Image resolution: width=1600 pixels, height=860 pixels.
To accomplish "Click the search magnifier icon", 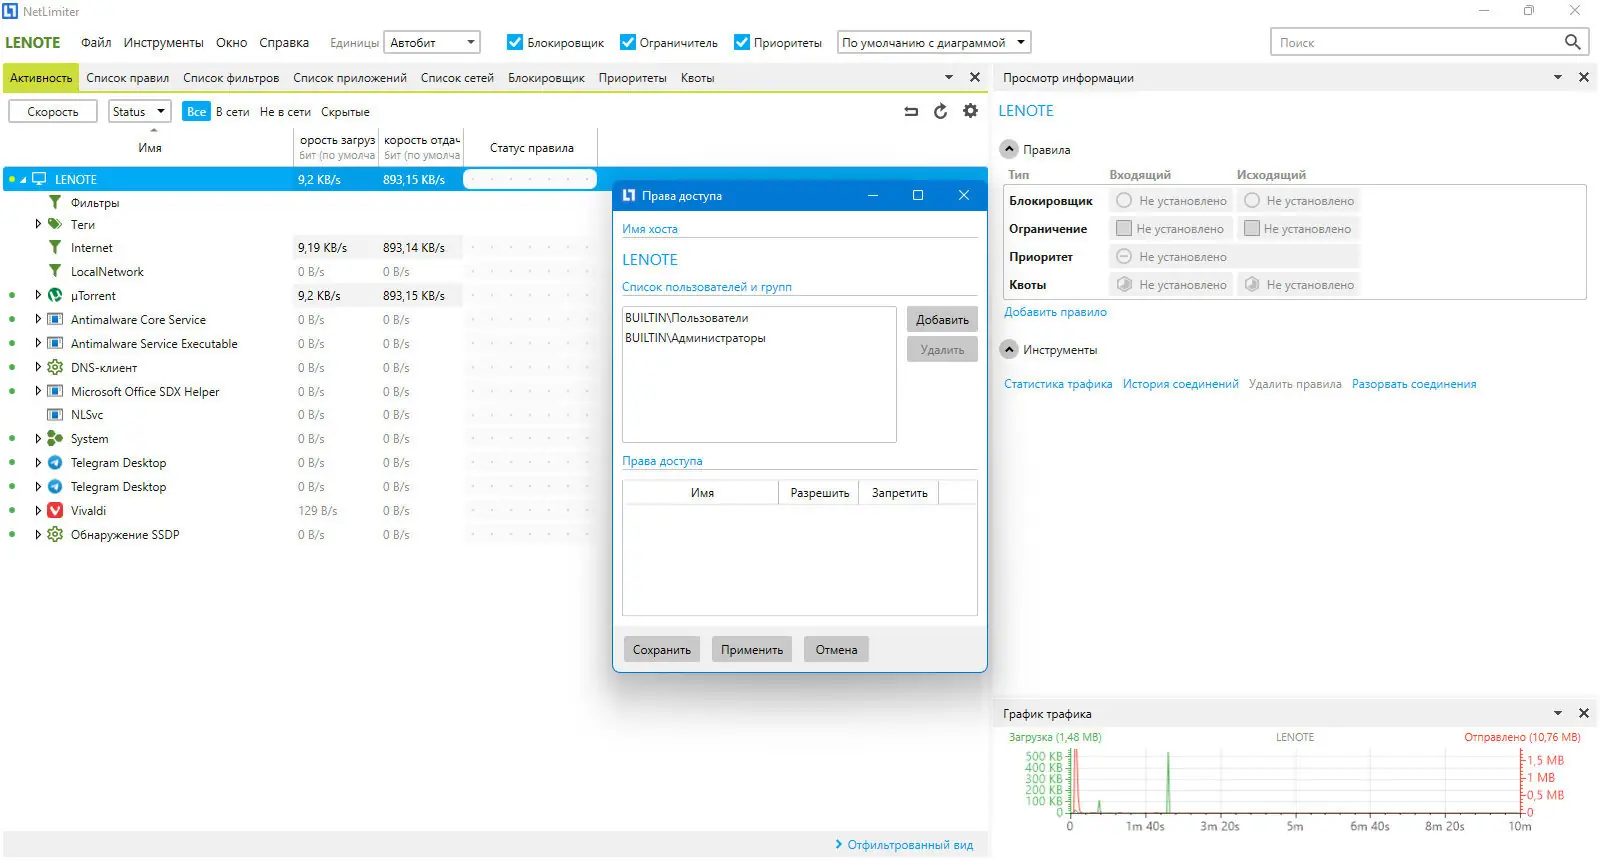I will pos(1572,42).
